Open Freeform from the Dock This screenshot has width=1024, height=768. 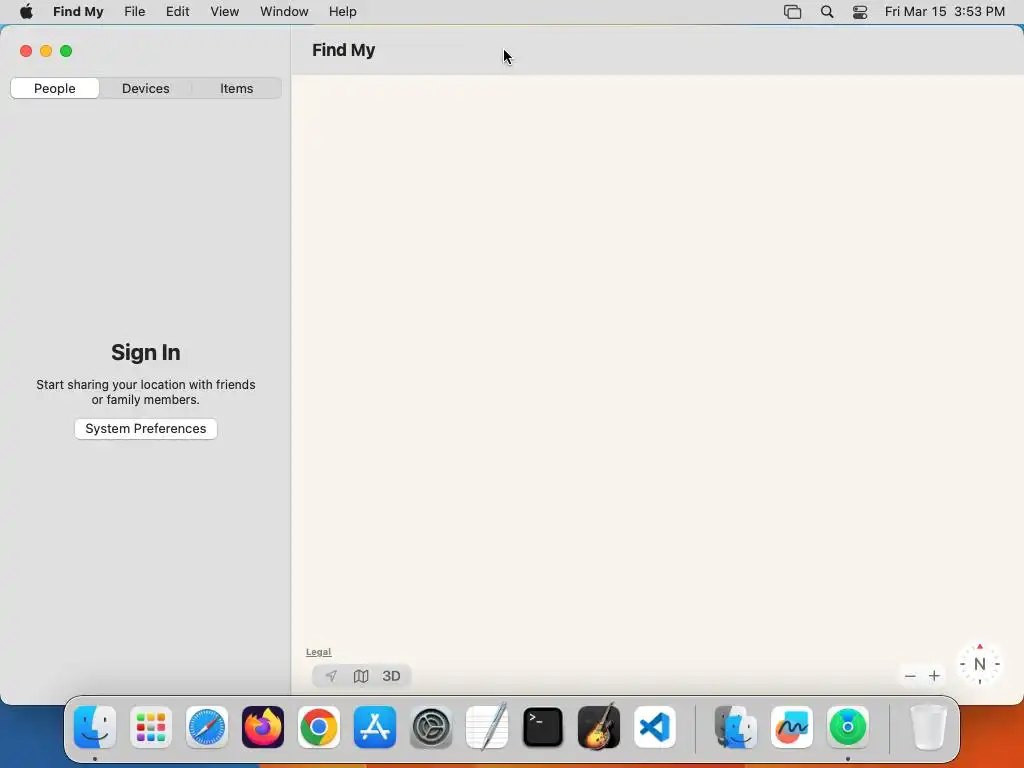792,727
